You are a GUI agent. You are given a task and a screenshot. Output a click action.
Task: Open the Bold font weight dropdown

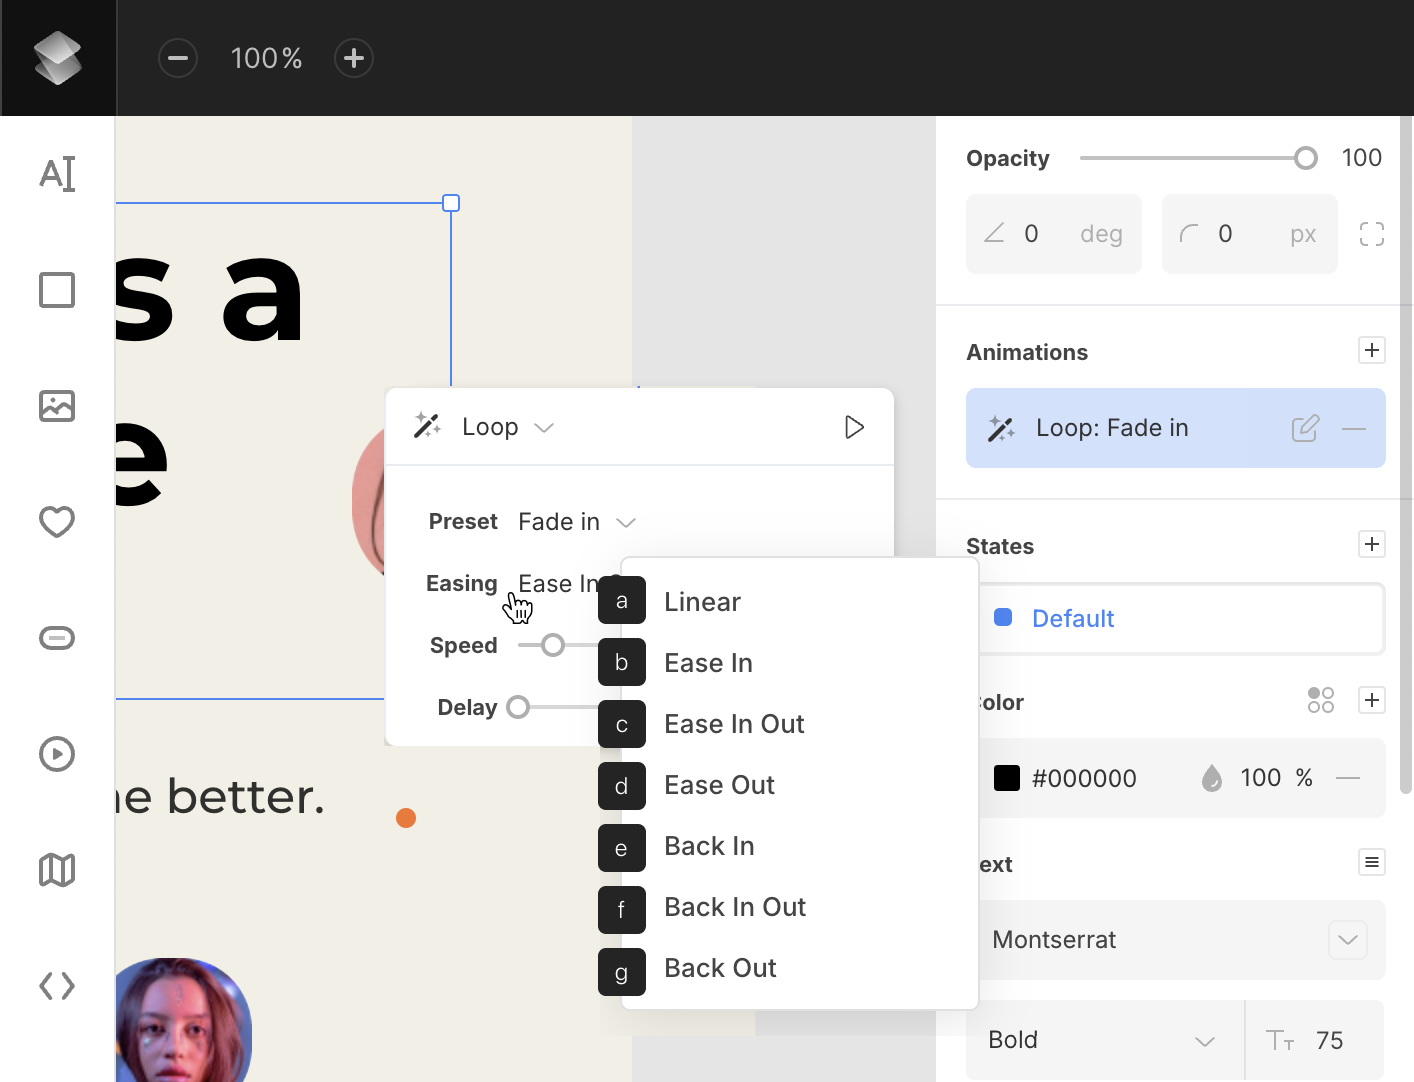[x=1105, y=1040]
